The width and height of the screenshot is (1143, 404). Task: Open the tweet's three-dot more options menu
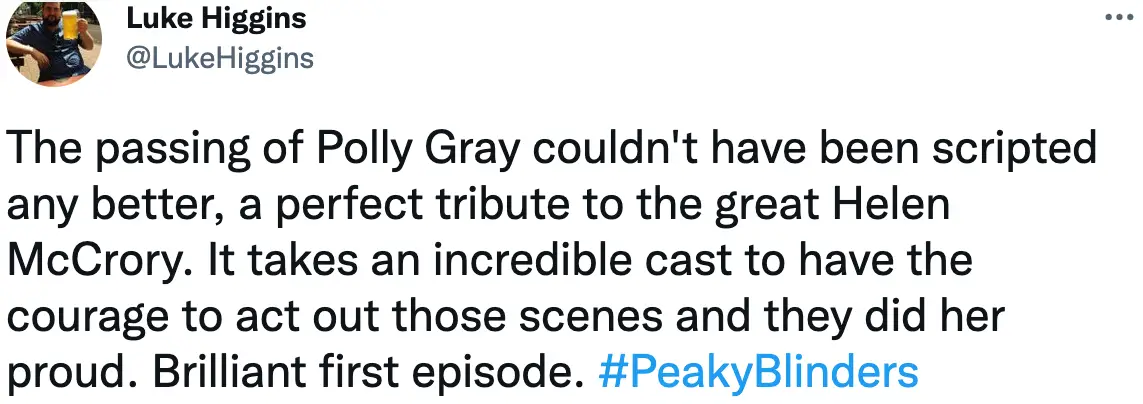click(x=1117, y=18)
